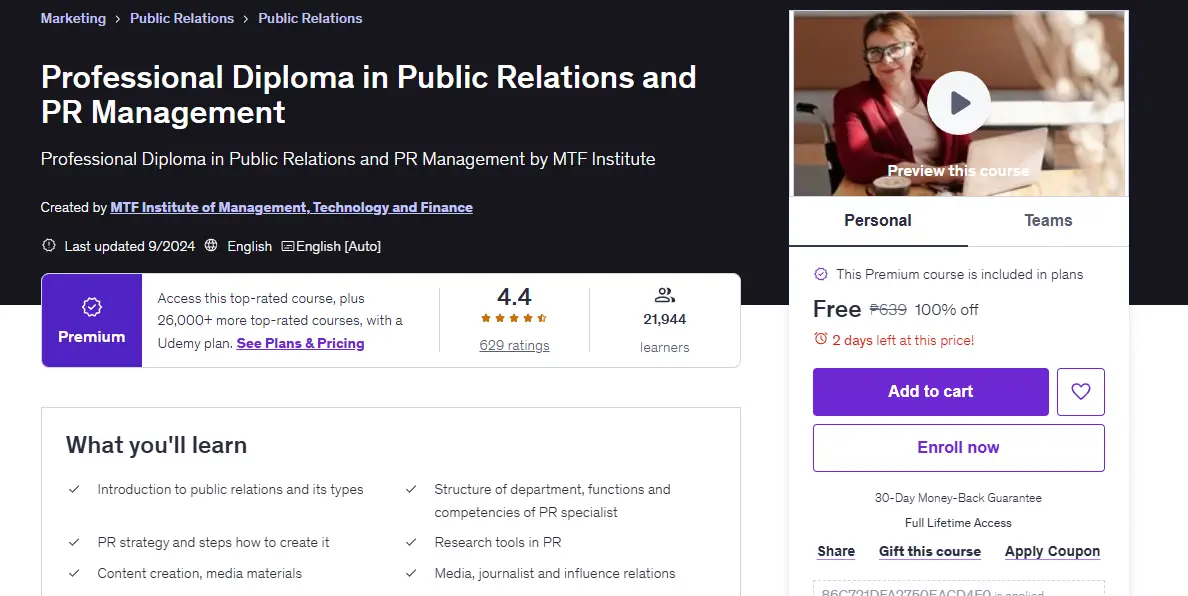The image size is (1188, 596).
Task: Click checkmark beside Media, journalist and influence relations
Action: click(x=411, y=573)
